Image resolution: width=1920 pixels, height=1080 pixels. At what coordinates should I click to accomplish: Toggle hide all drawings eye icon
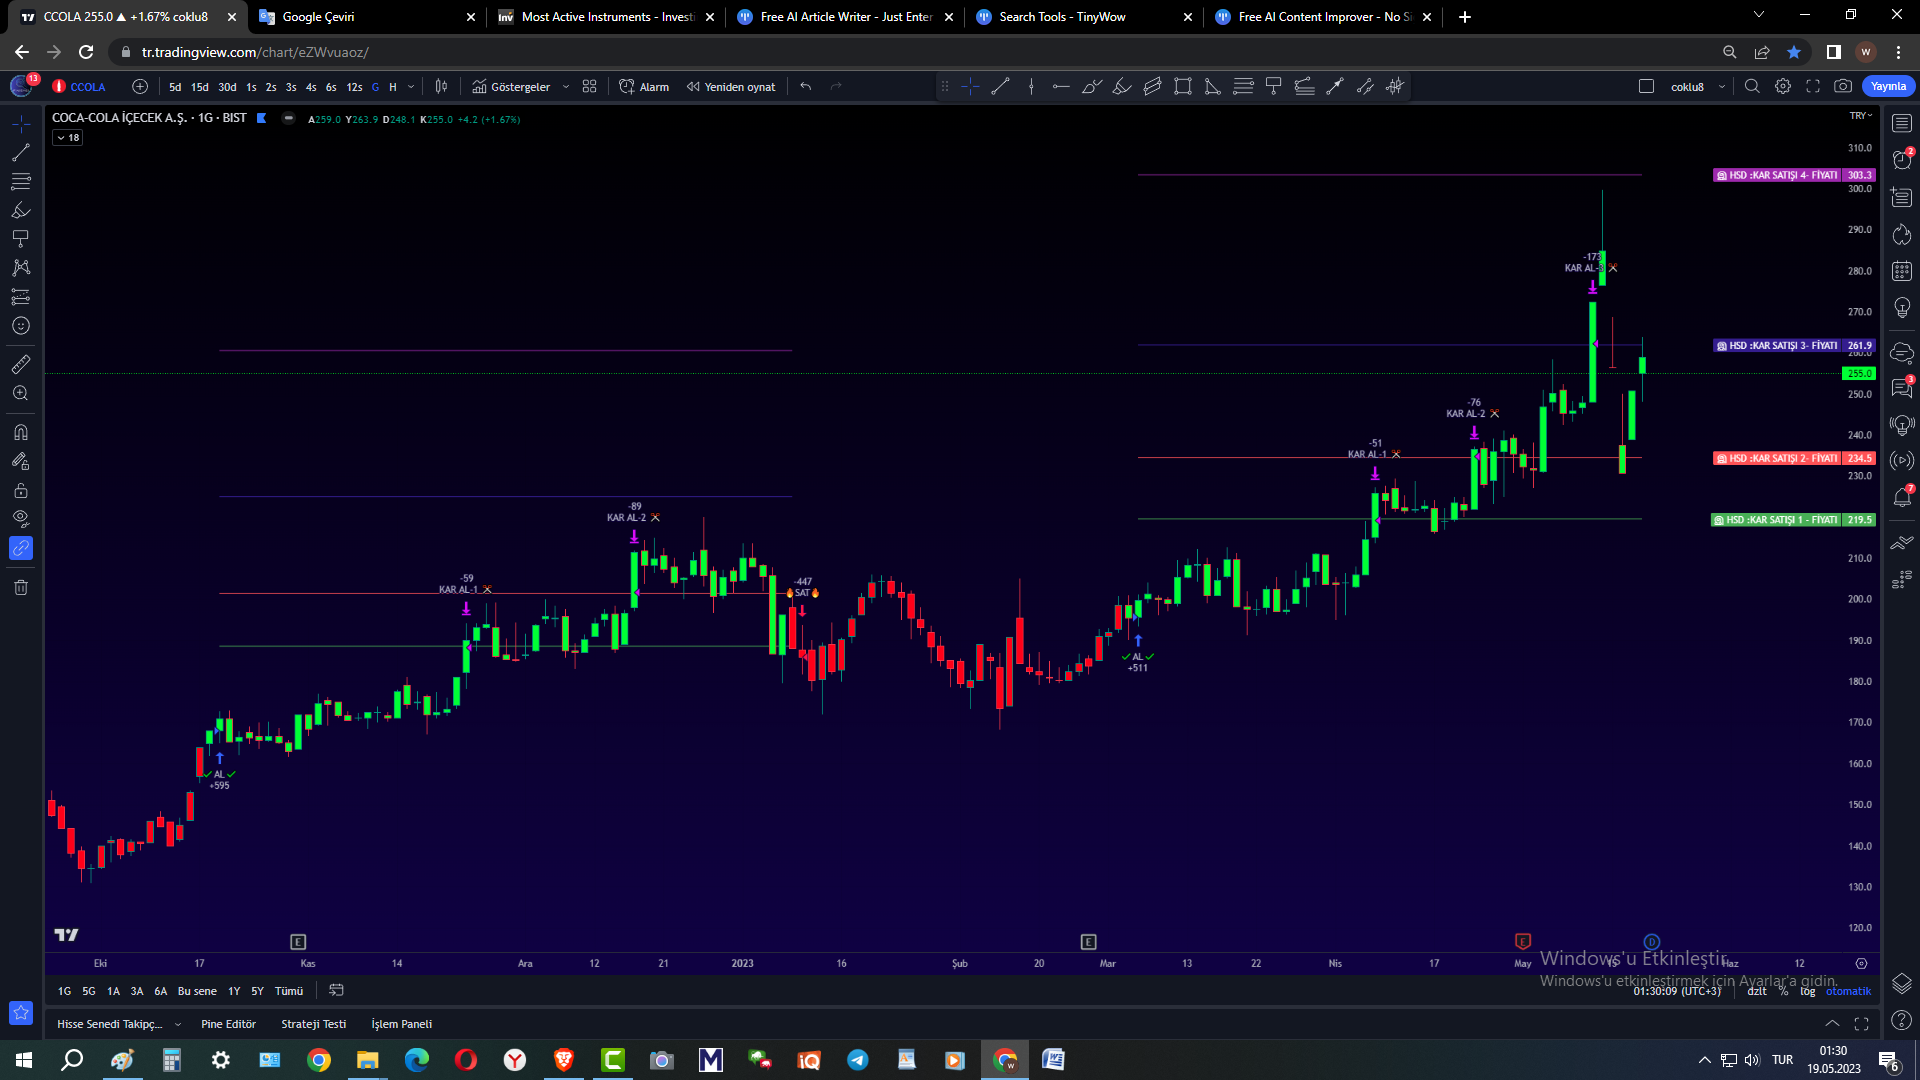coord(21,519)
